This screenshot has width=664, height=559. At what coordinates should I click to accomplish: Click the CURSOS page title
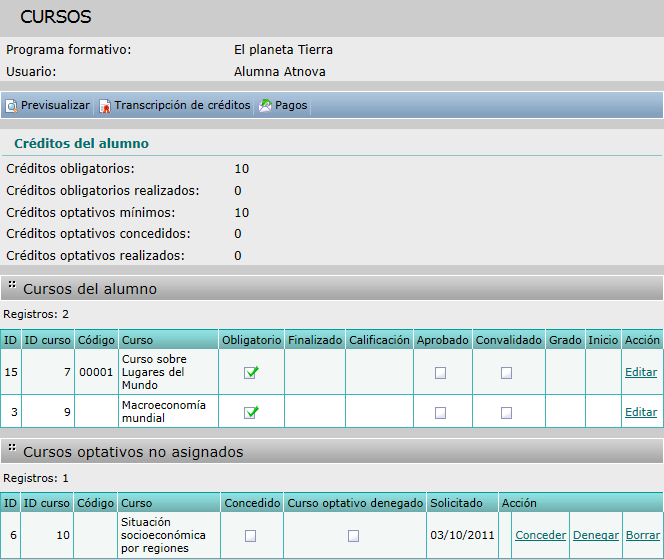56,17
